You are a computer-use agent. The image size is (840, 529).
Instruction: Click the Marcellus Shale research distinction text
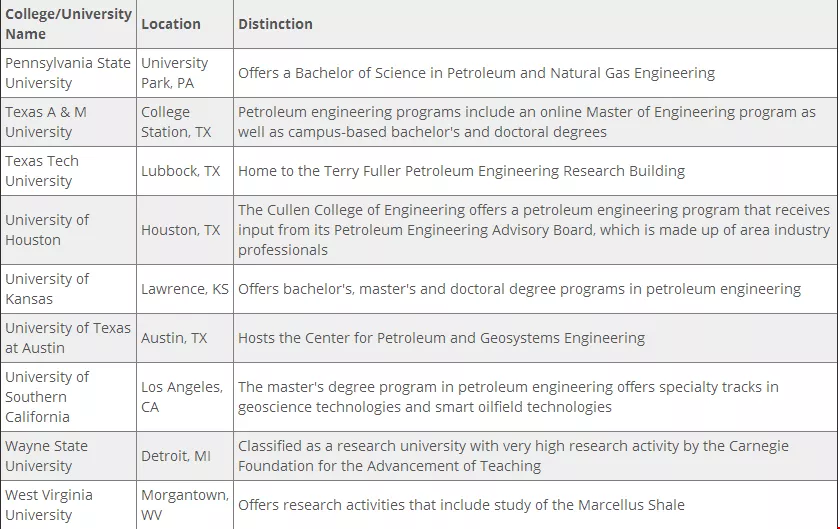[x=461, y=505]
